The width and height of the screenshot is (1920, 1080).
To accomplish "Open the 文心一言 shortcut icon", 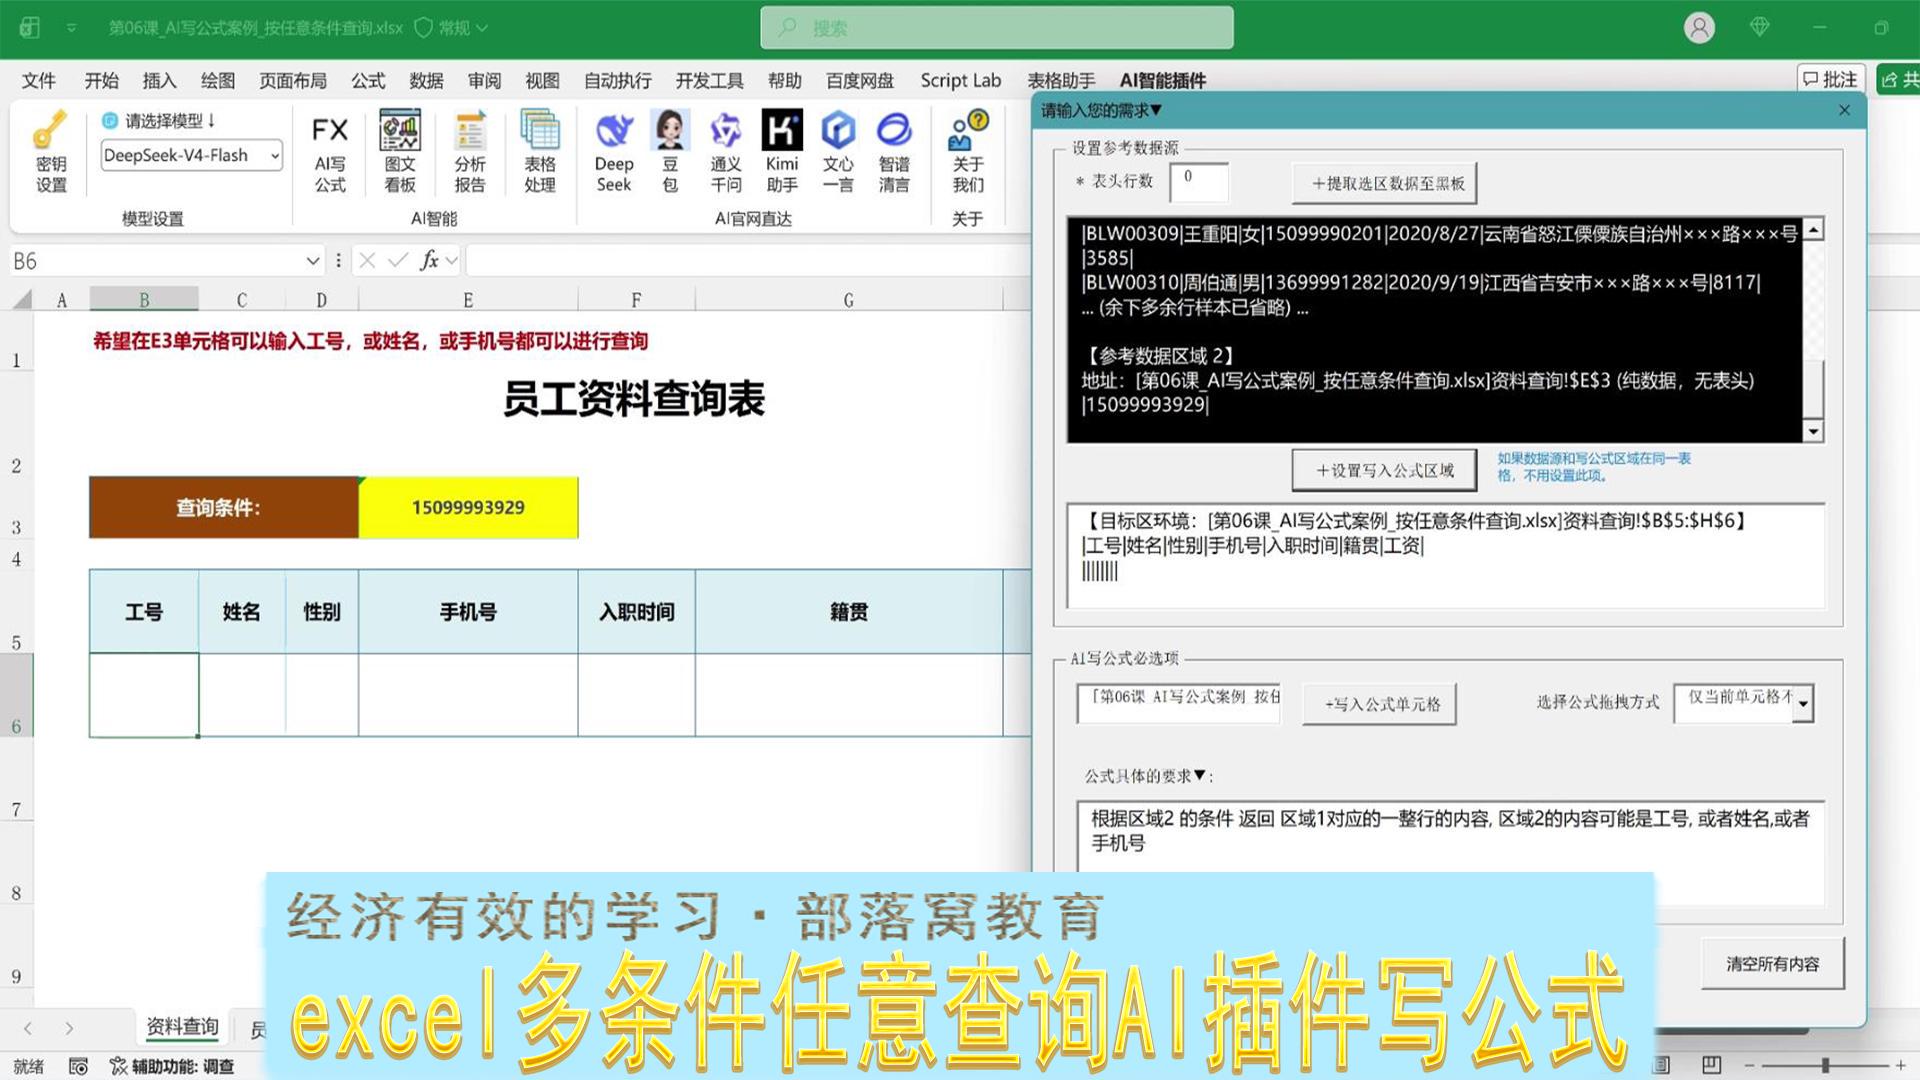I will 838,152.
